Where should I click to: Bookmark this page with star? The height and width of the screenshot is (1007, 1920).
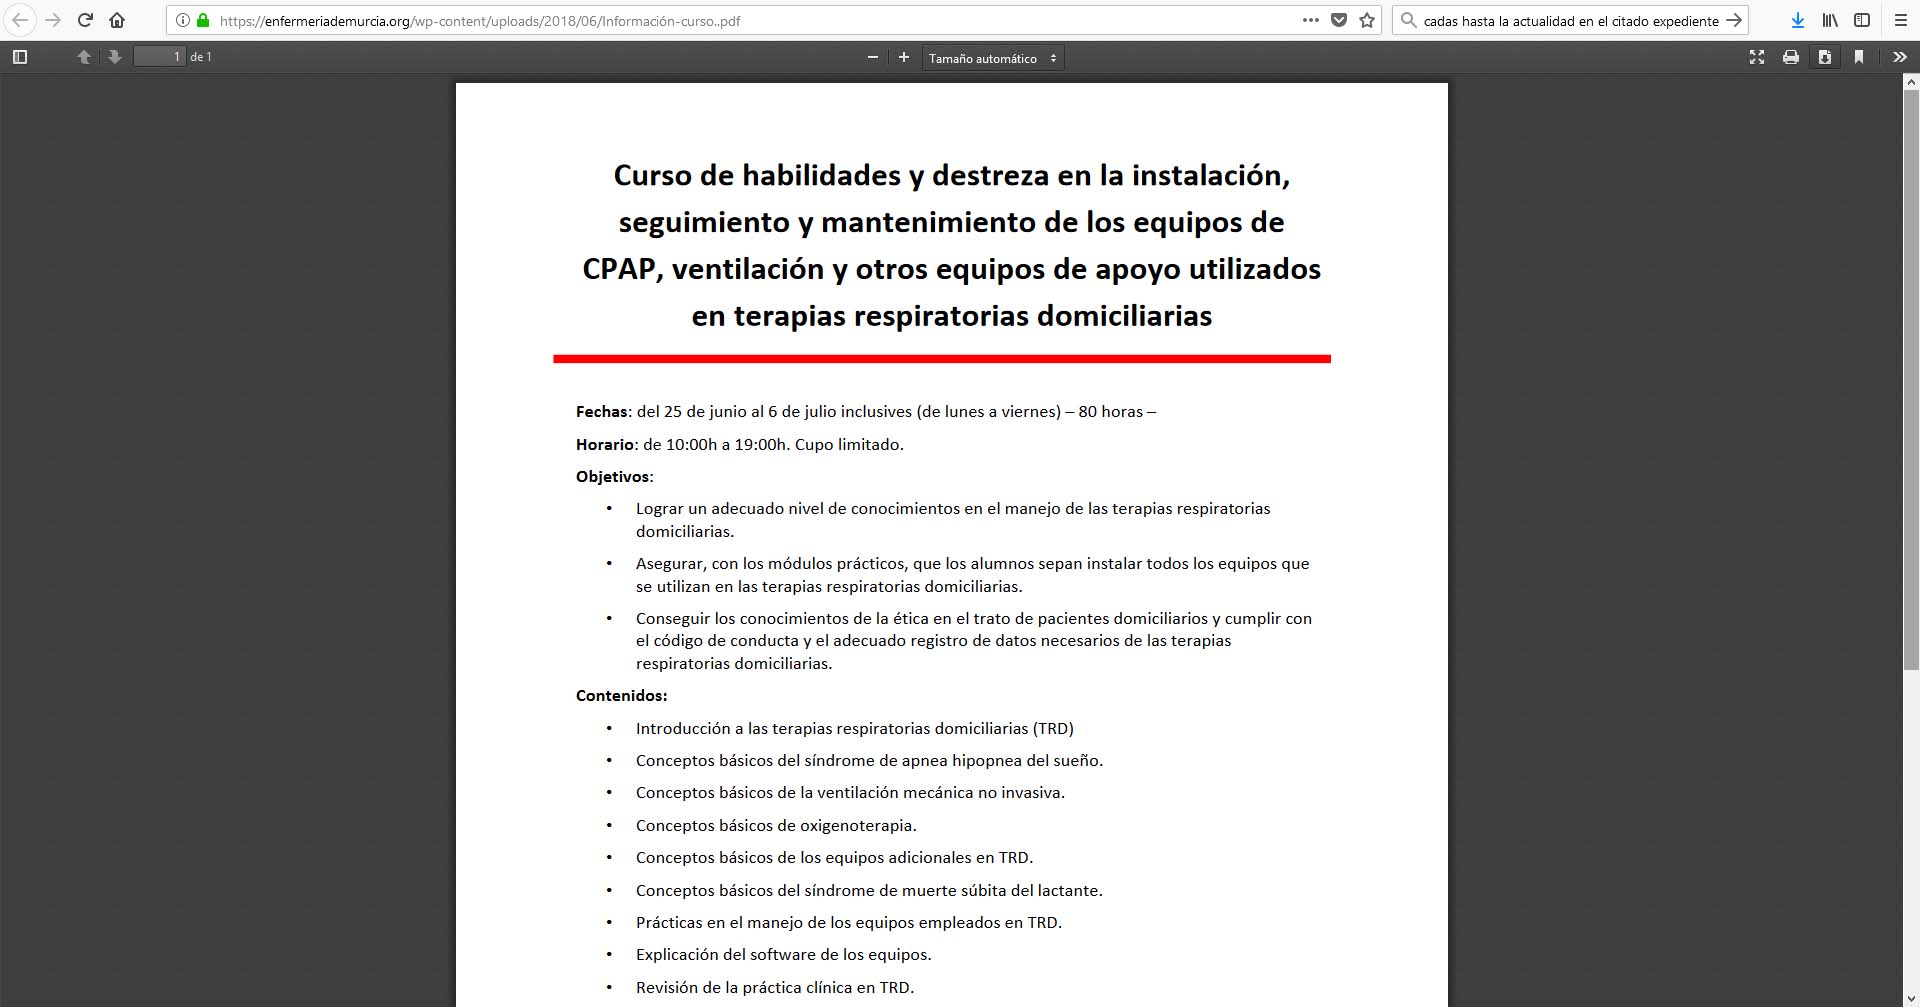point(1367,20)
